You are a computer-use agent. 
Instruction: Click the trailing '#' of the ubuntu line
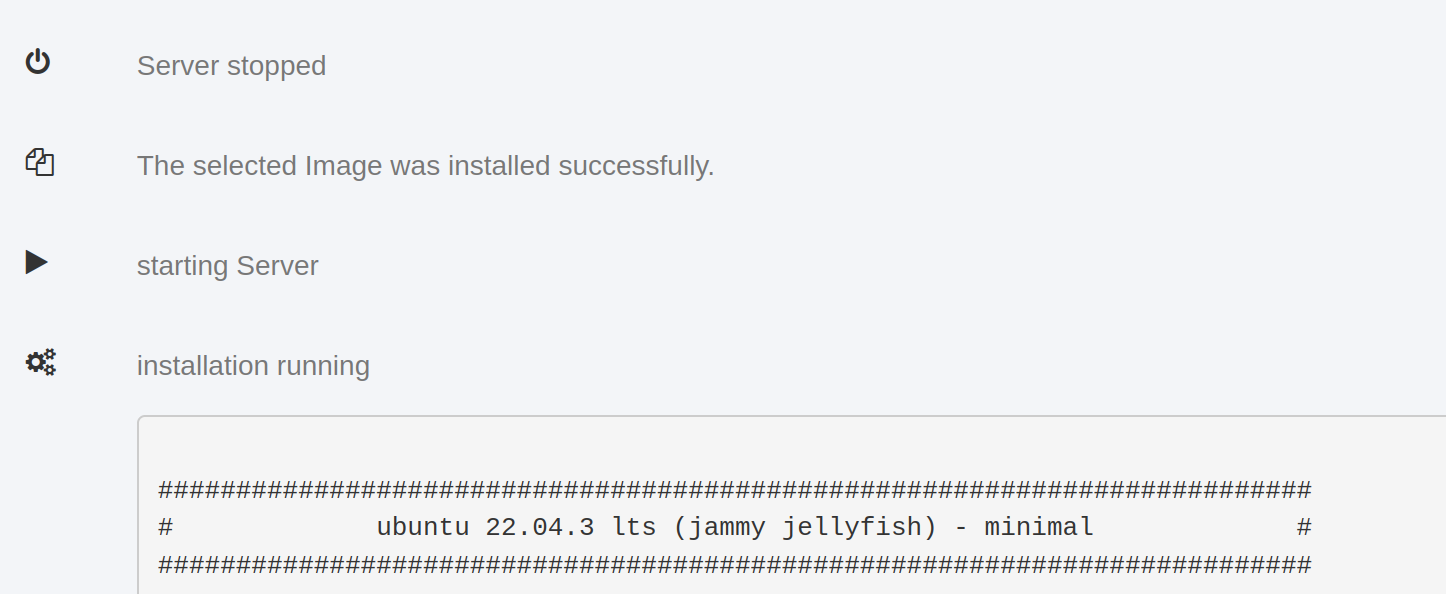point(1304,527)
